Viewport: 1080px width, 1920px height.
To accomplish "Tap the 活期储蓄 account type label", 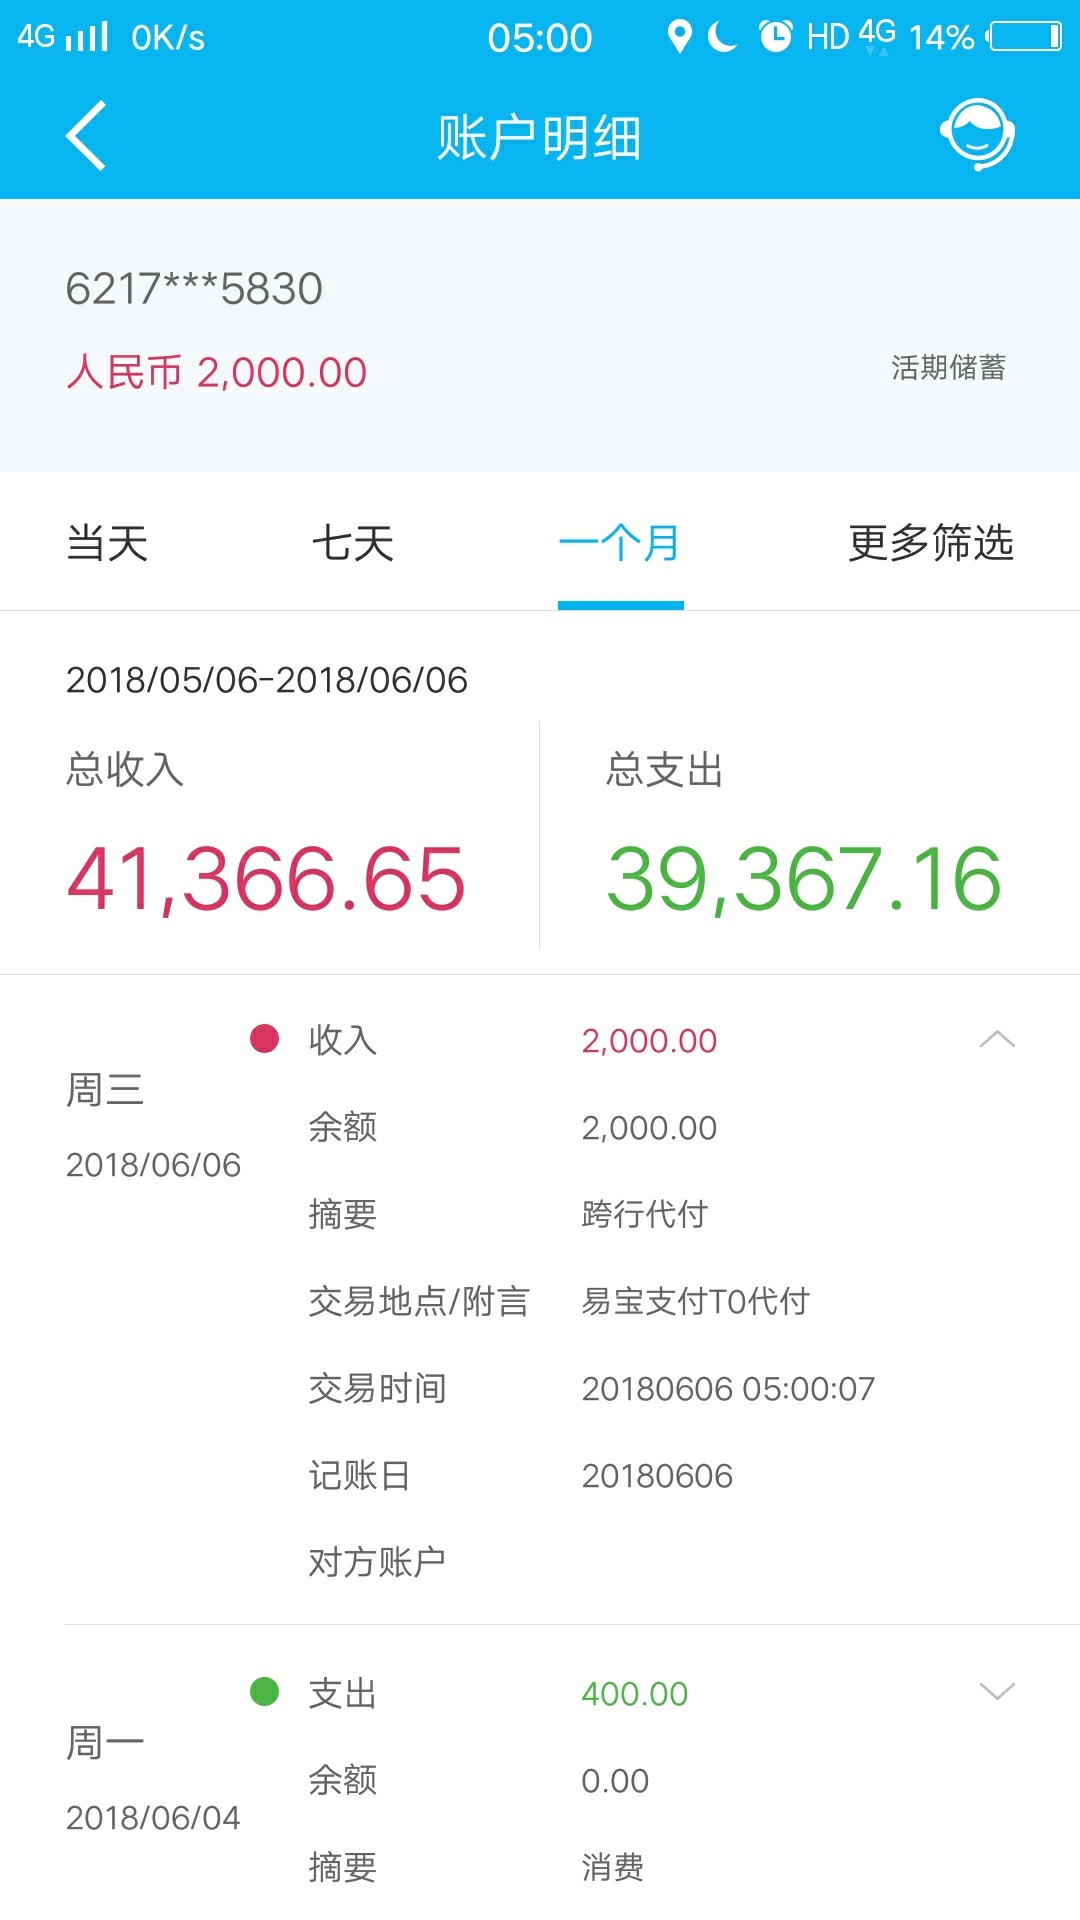I will (948, 368).
